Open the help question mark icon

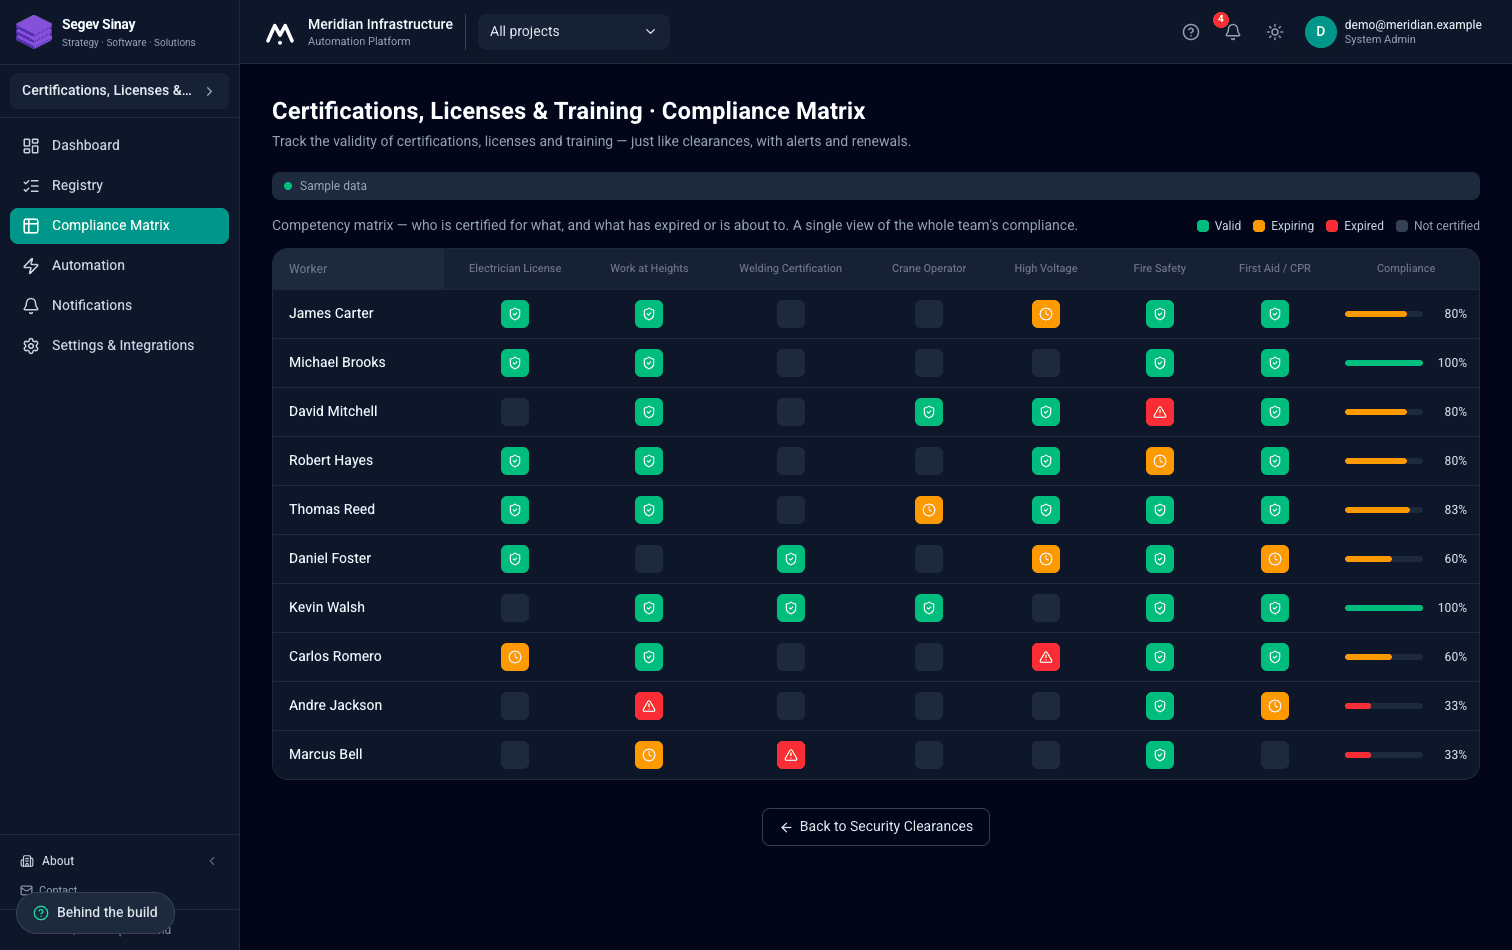pyautogui.click(x=1190, y=32)
